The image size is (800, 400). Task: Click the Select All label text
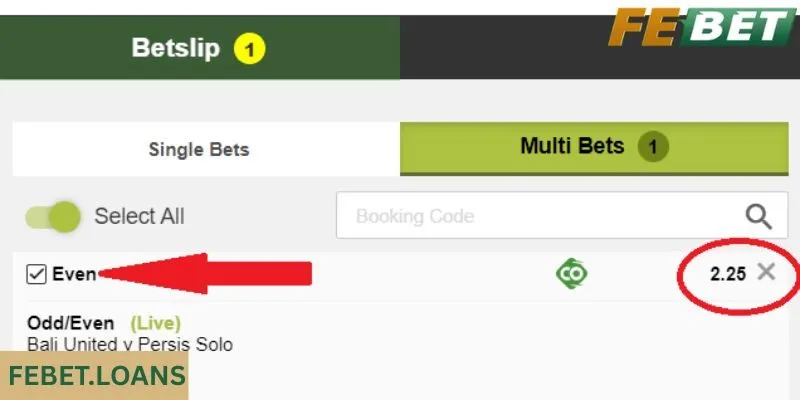[139, 216]
